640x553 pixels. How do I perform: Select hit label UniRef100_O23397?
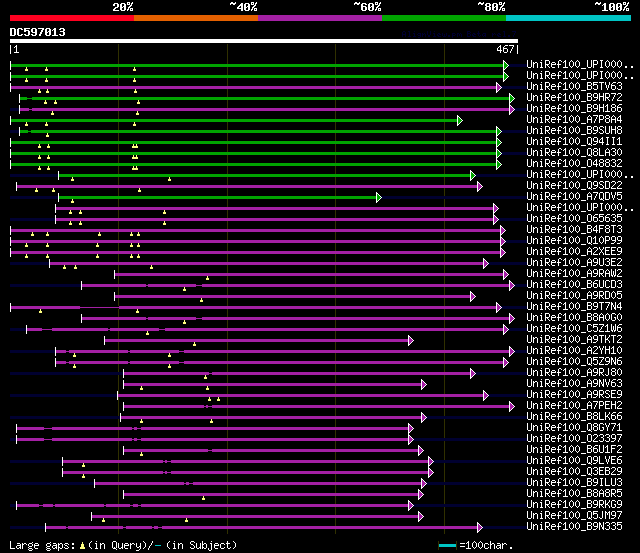(x=574, y=439)
